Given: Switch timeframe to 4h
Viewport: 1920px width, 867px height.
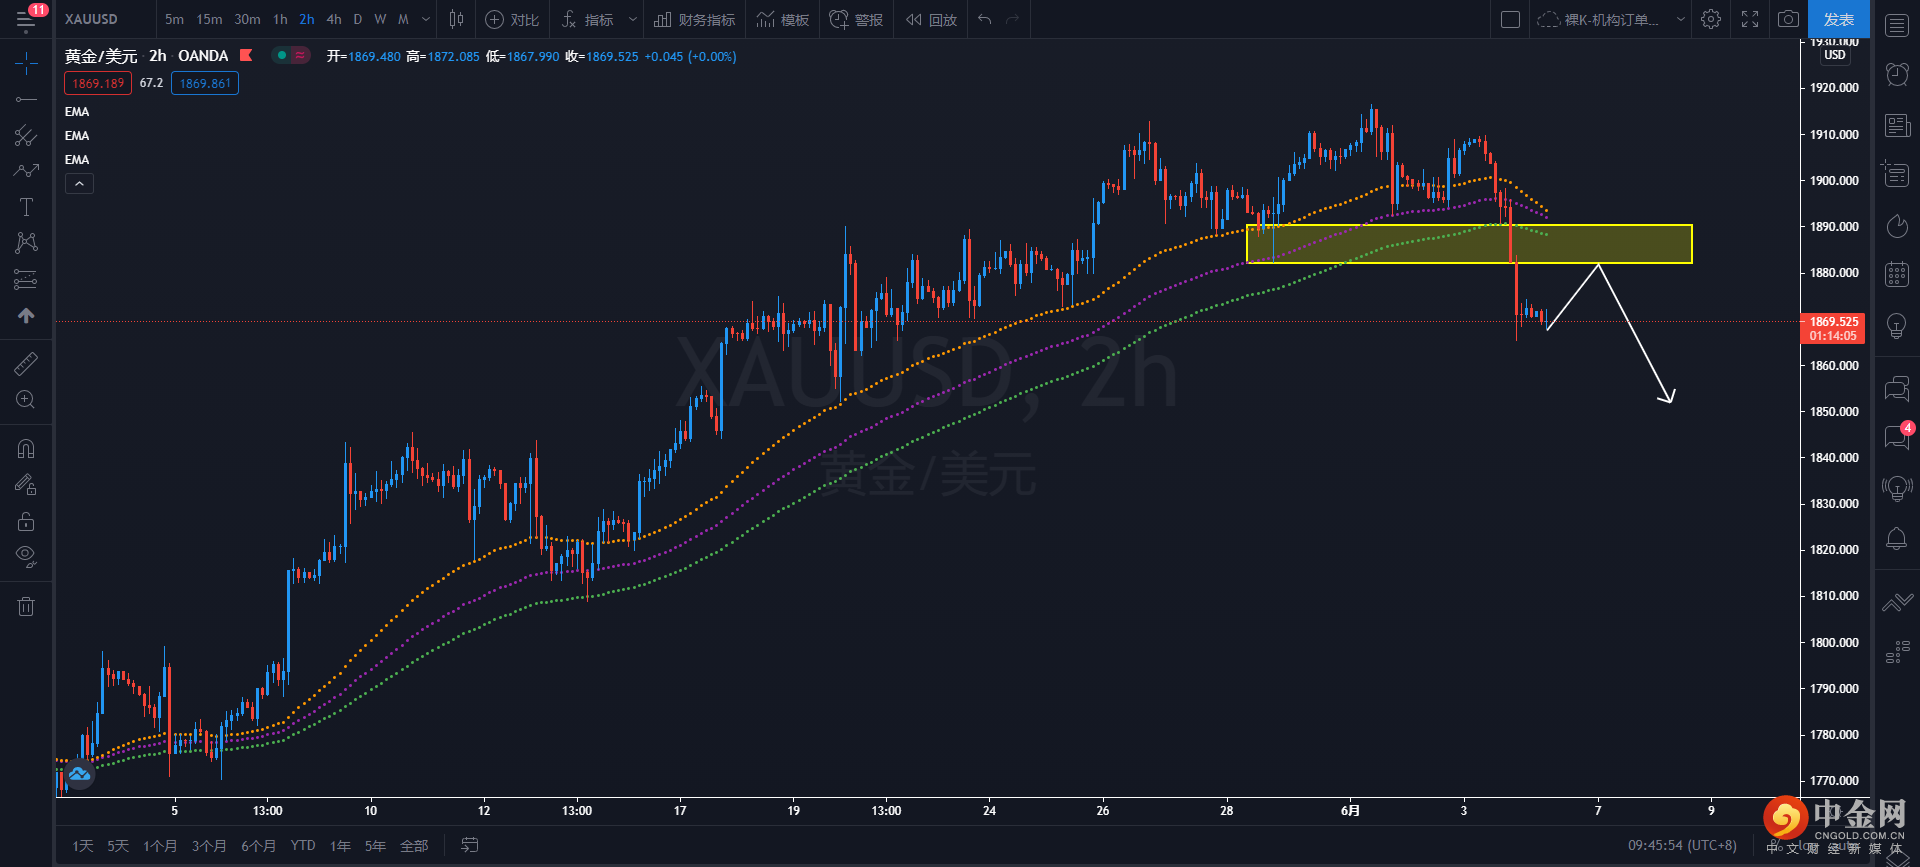Looking at the screenshot, I should pos(334,19).
